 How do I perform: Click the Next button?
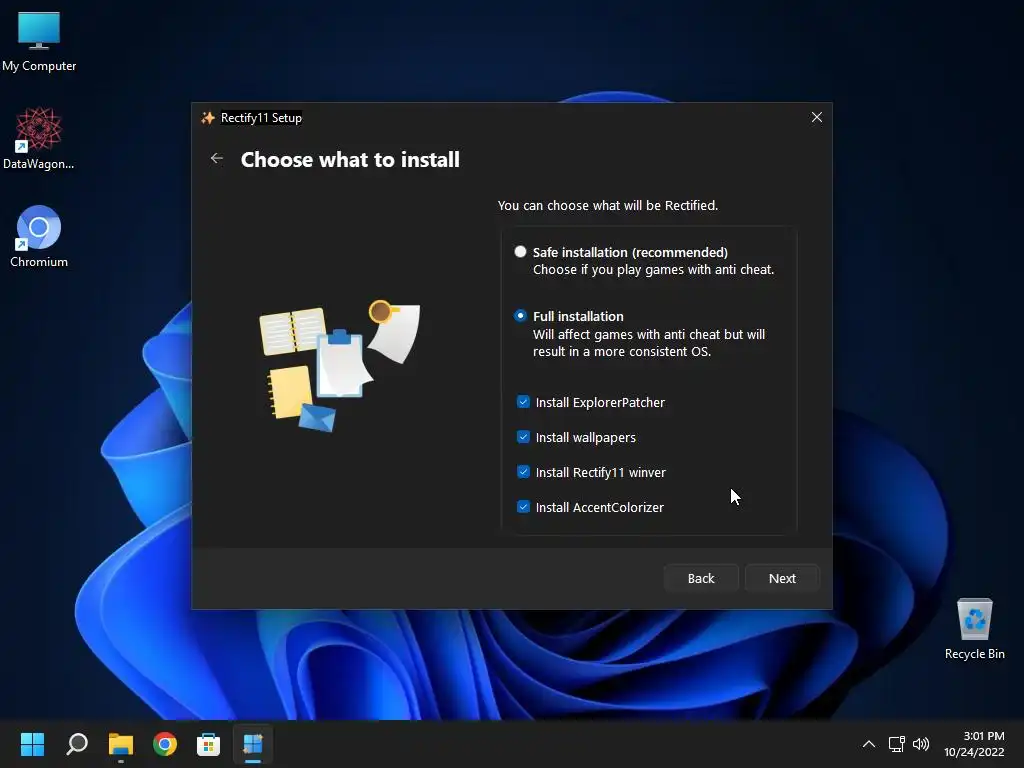tap(782, 578)
